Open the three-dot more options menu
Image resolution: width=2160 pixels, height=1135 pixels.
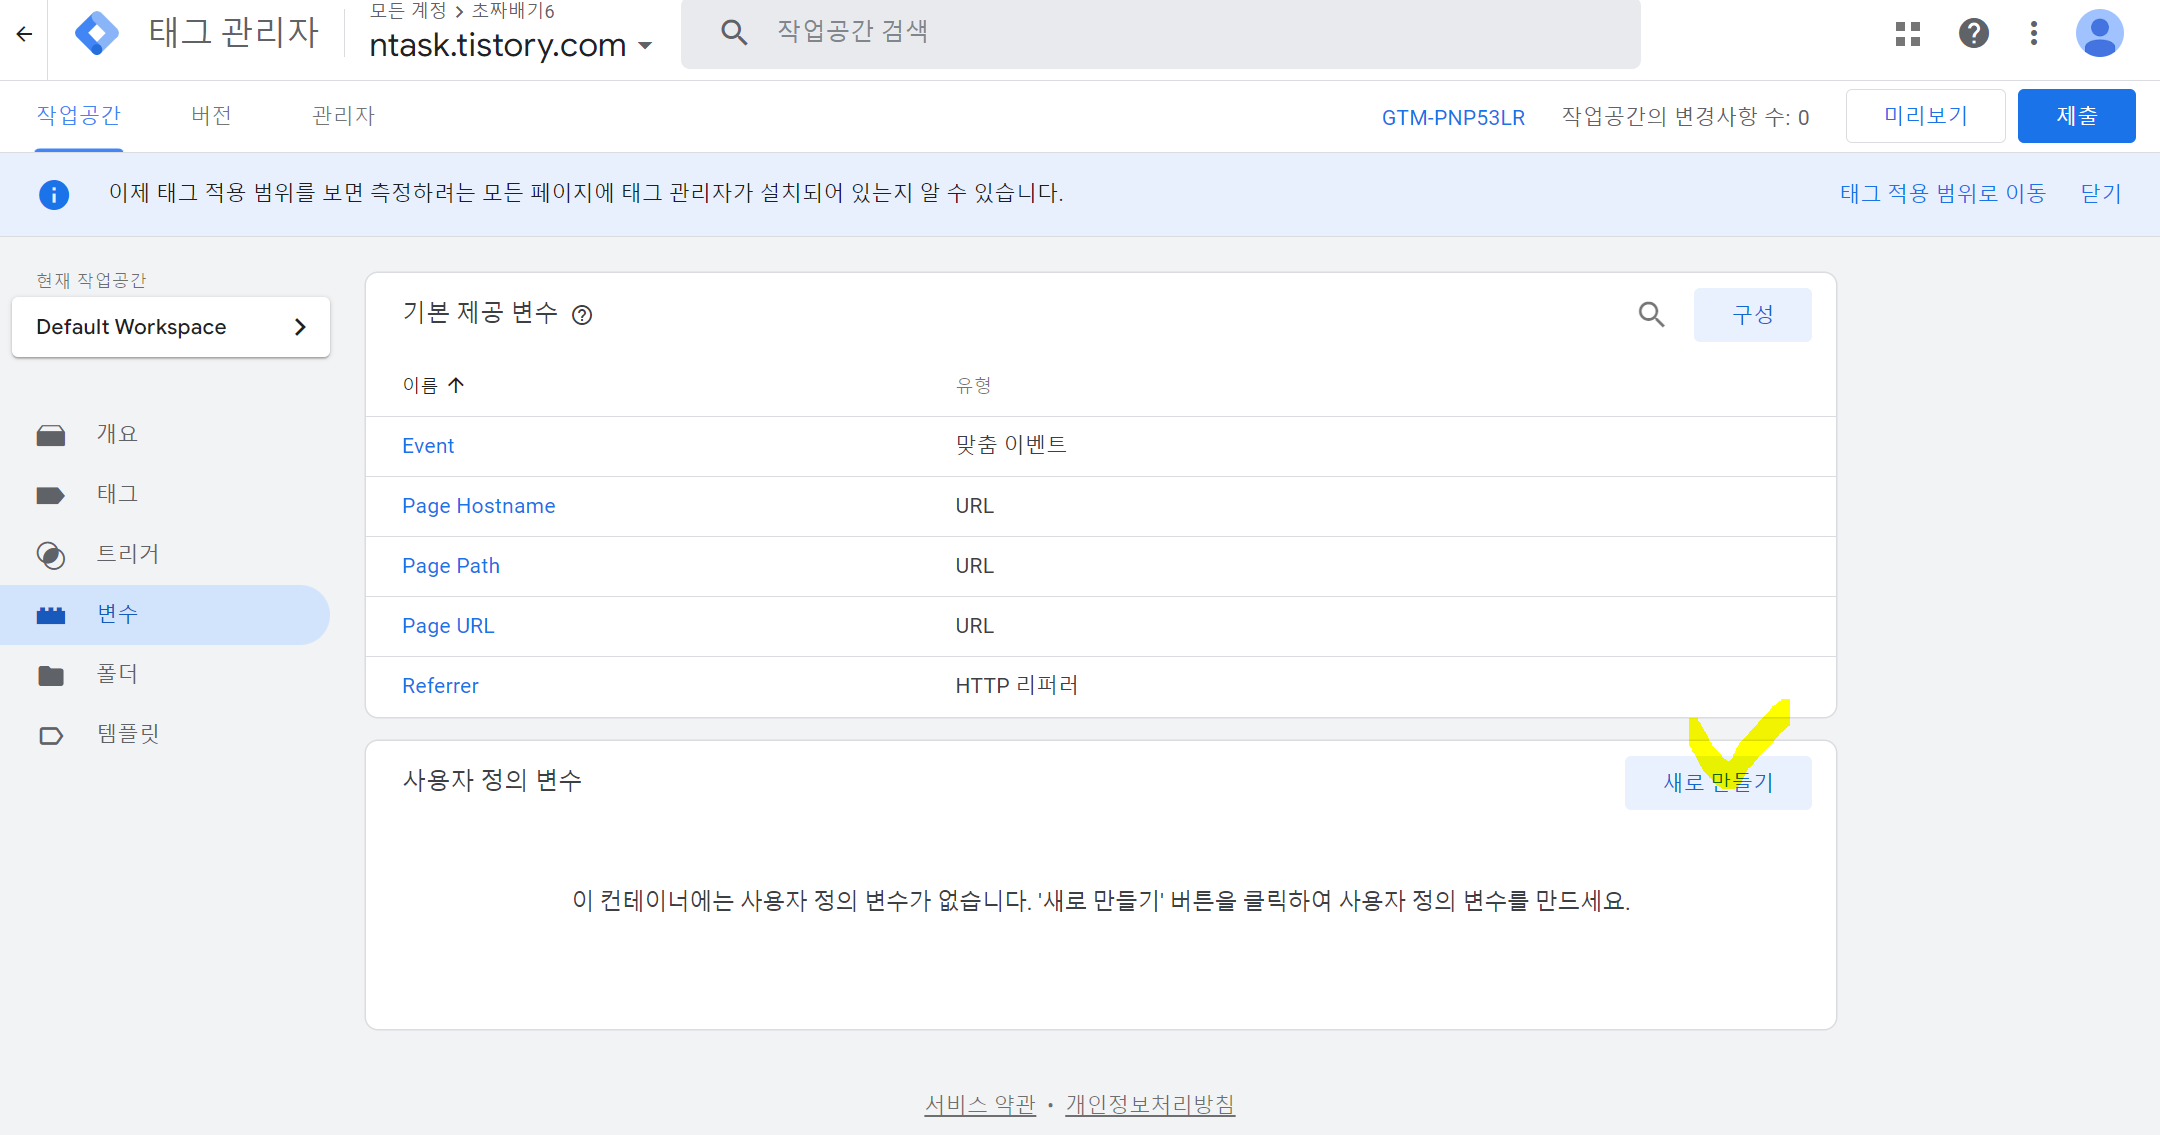[2034, 34]
